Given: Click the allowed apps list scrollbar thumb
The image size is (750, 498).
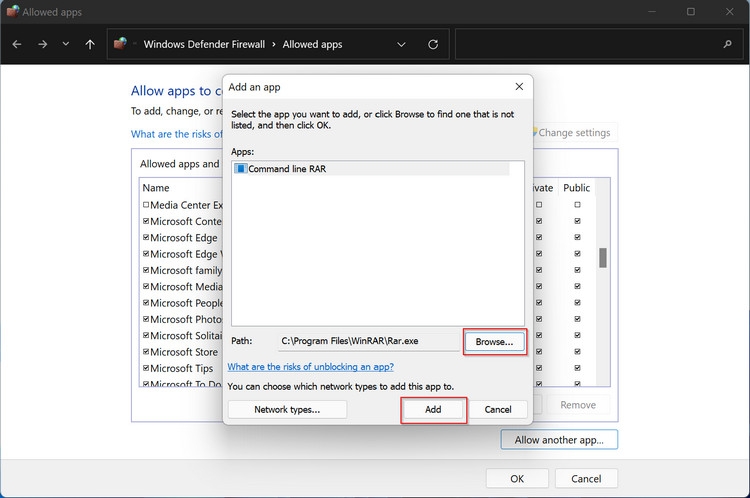Looking at the screenshot, I should click(603, 258).
